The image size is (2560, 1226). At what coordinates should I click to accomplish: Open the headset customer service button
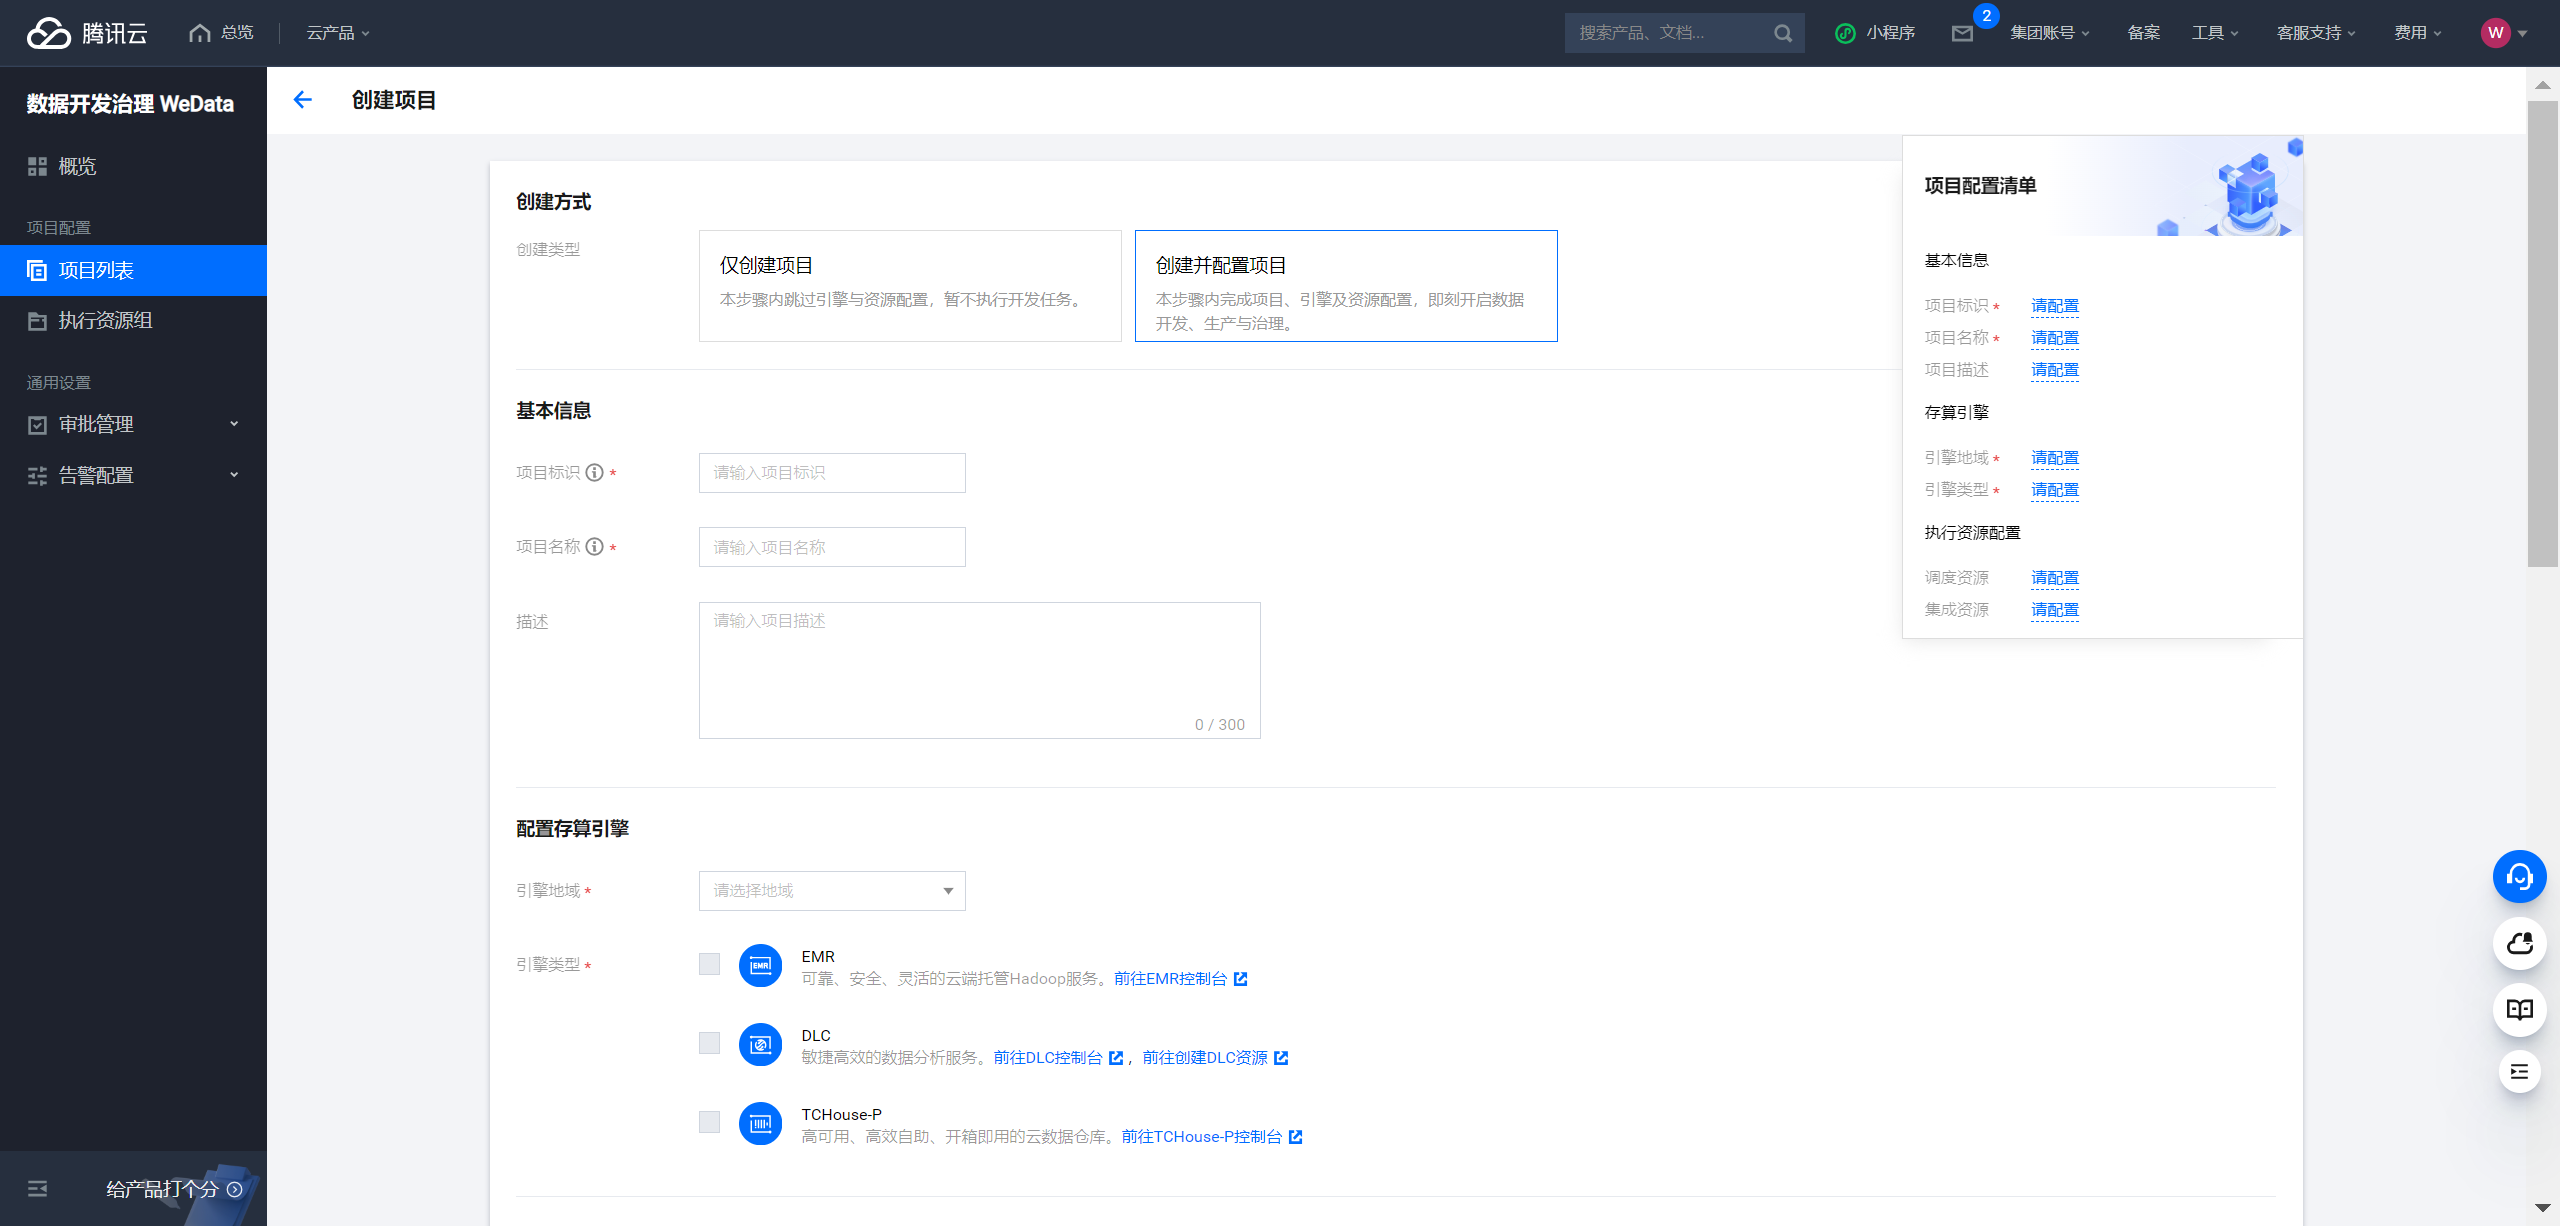2519,877
